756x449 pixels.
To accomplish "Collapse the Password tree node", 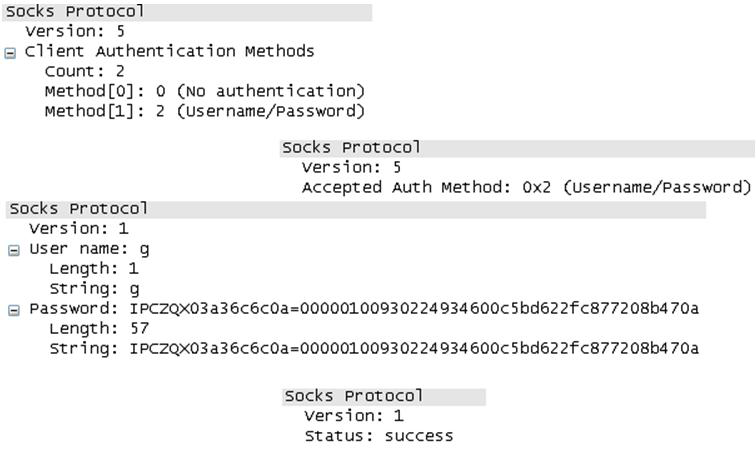I will tap(13, 310).
